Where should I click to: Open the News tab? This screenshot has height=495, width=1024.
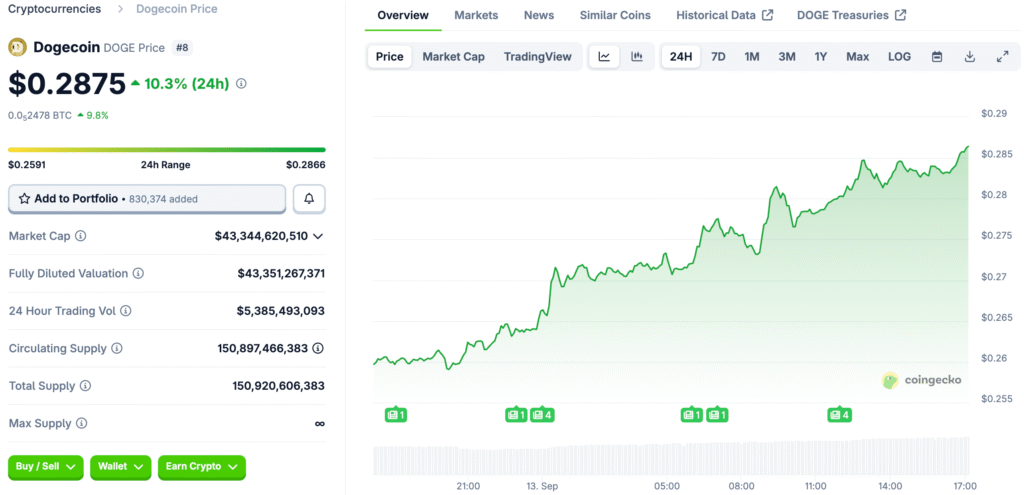539,15
